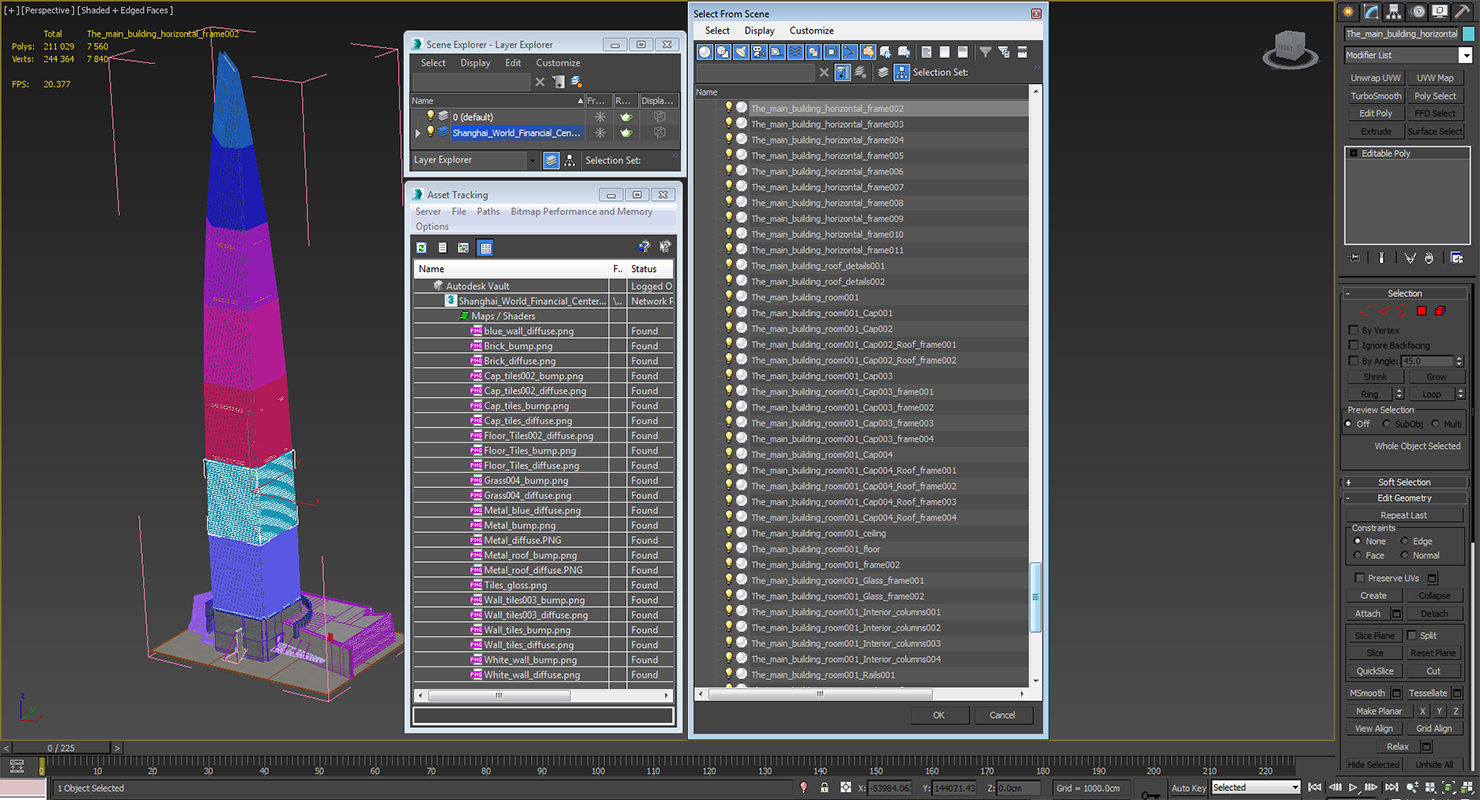This screenshot has width=1480, height=800.
Task: Select Normal constraint radio button
Action: pyautogui.click(x=1405, y=555)
